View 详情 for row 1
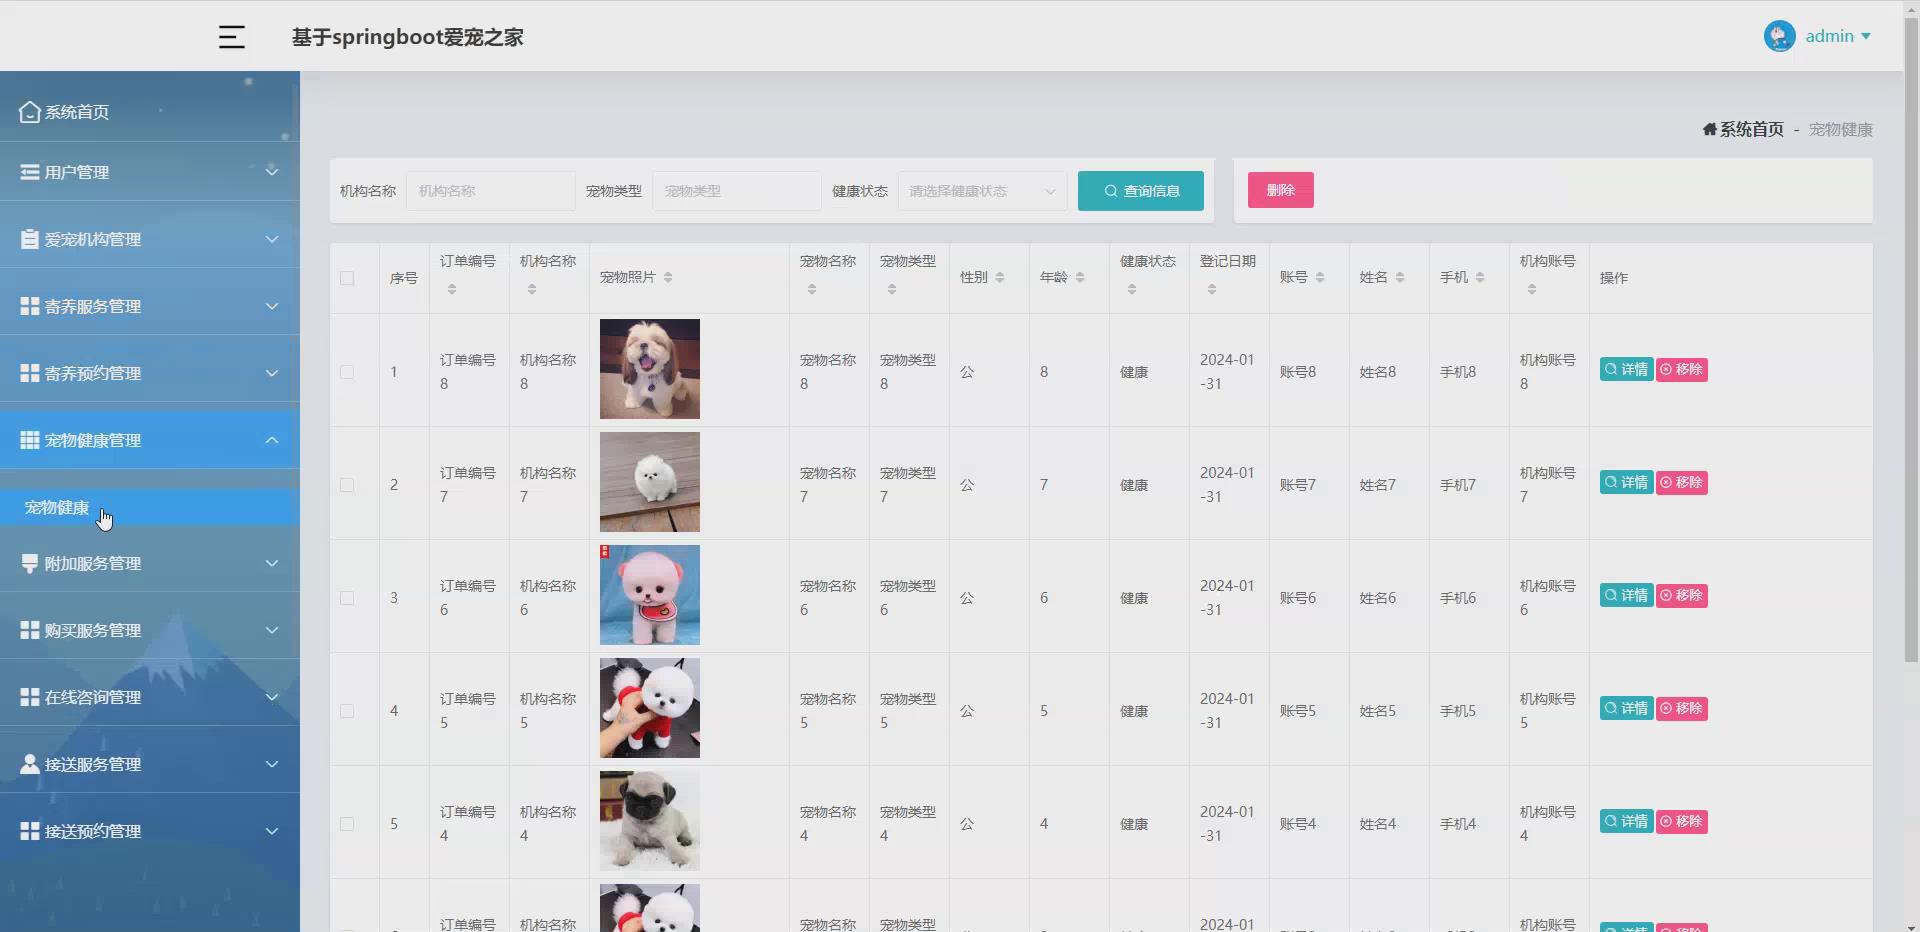The height and width of the screenshot is (932, 1920). tap(1627, 370)
